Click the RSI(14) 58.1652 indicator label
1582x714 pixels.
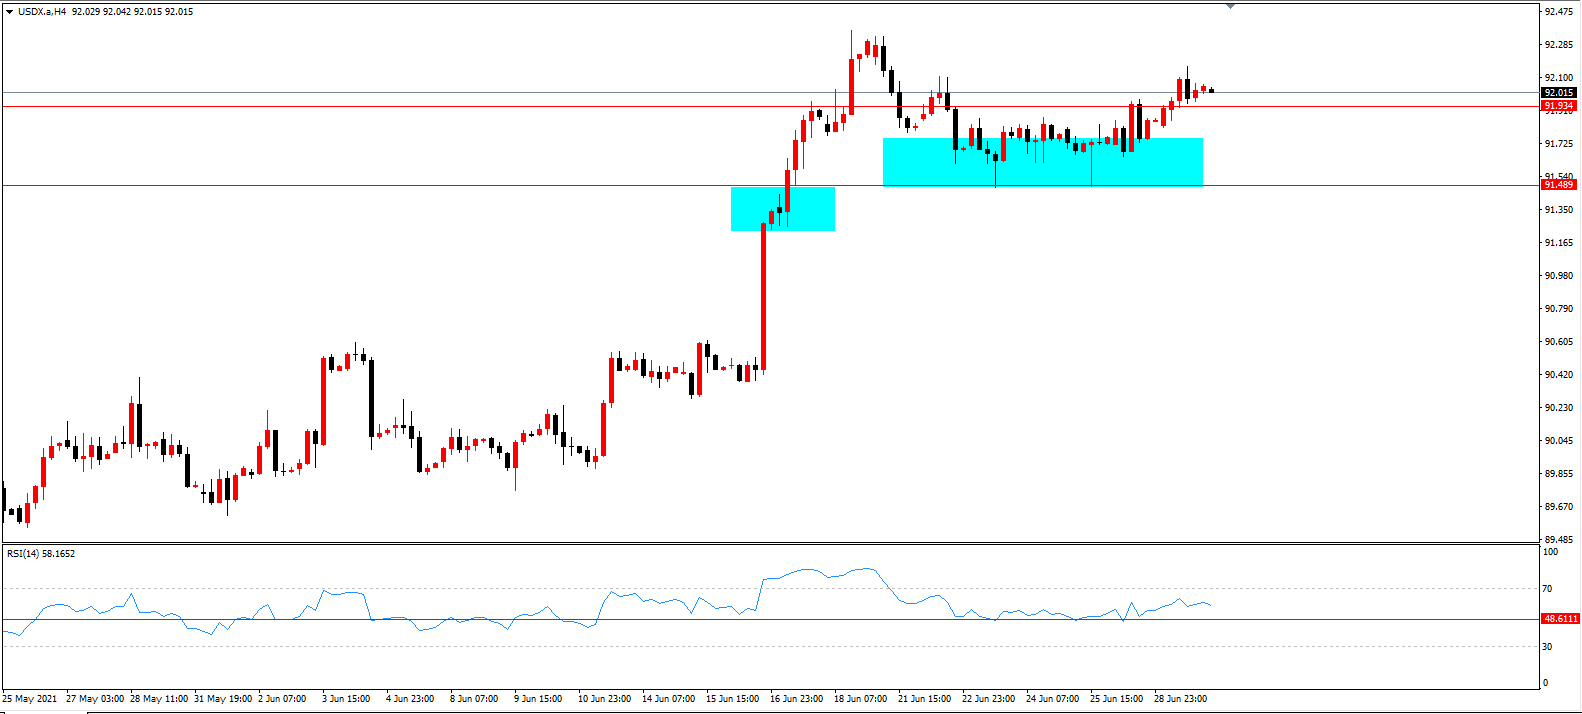pyautogui.click(x=41, y=553)
